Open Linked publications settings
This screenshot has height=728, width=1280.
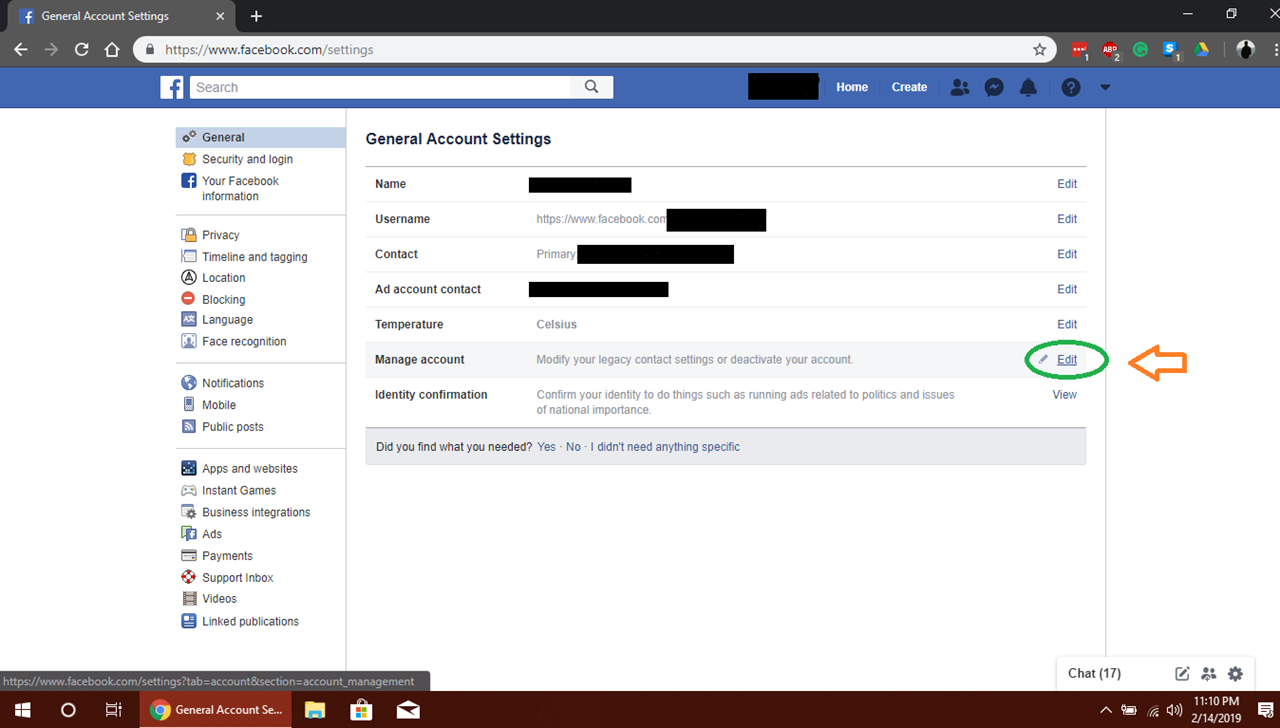click(x=250, y=621)
